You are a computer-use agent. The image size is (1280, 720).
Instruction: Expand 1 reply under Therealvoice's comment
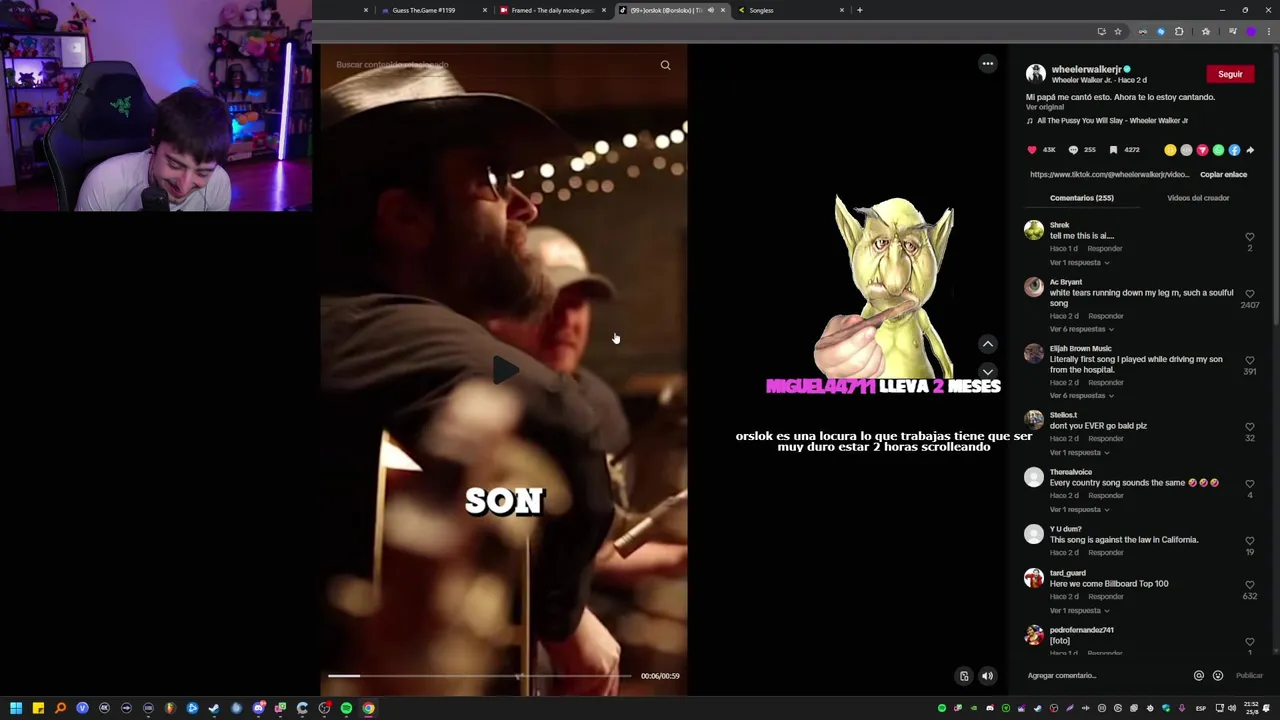1079,510
